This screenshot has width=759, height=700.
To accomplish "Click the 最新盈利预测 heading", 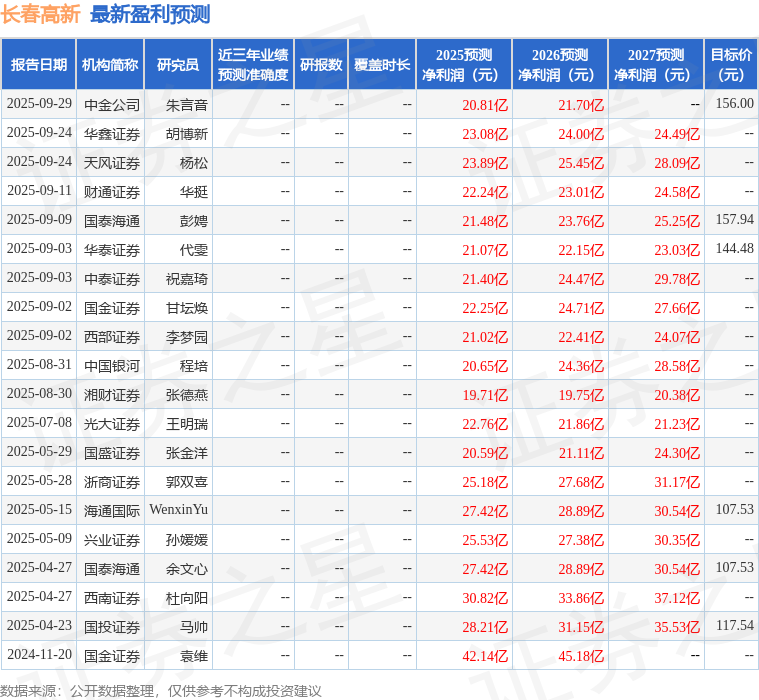I will coord(150,14).
